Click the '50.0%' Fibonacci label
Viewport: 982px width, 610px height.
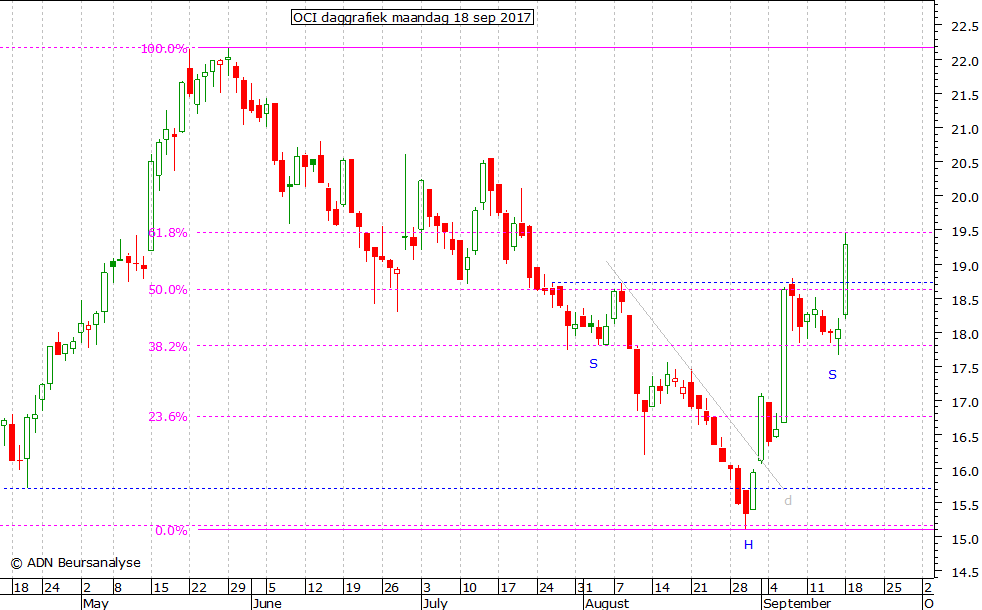tap(168, 290)
